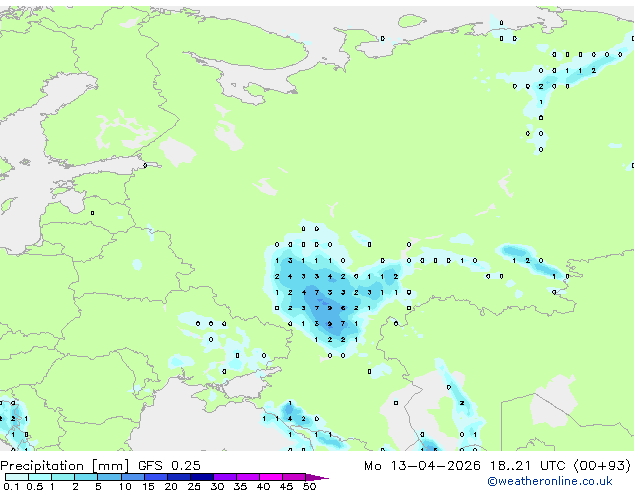Click the legend label '0.1'
634x490 pixels.
point(11,486)
